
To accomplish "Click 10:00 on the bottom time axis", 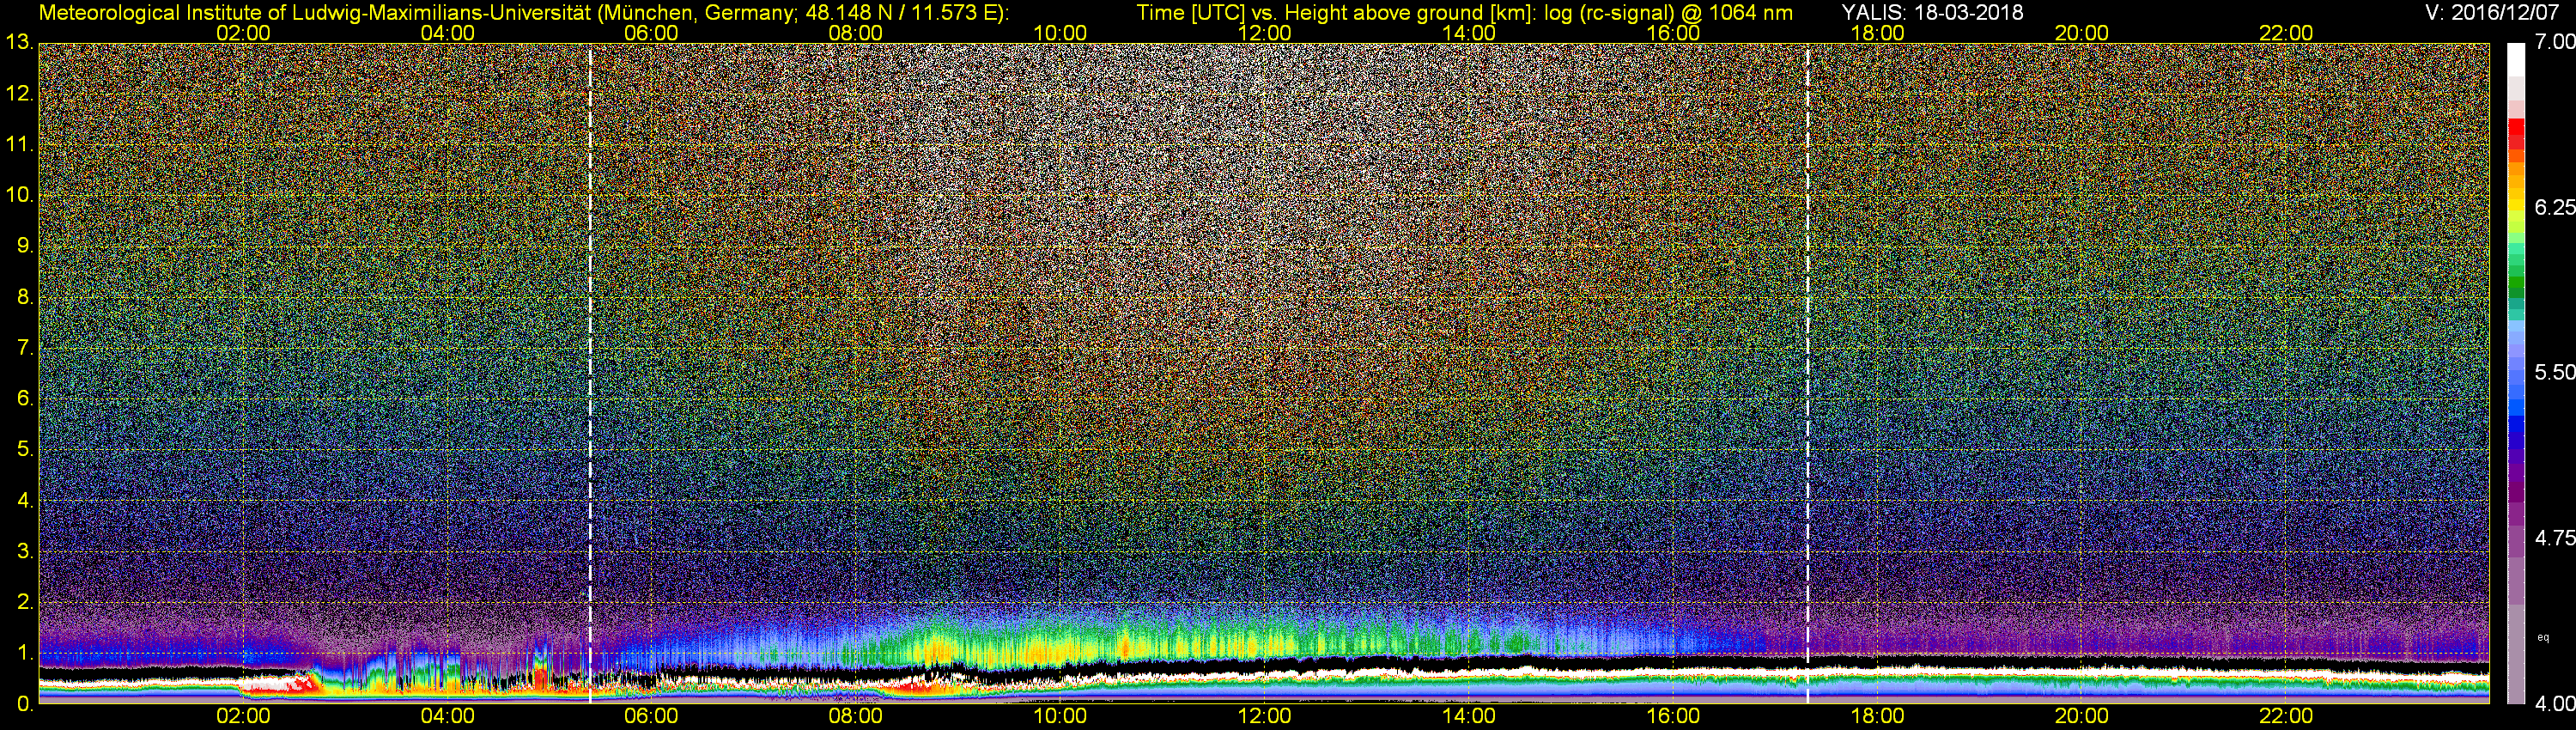I will (1060, 717).
